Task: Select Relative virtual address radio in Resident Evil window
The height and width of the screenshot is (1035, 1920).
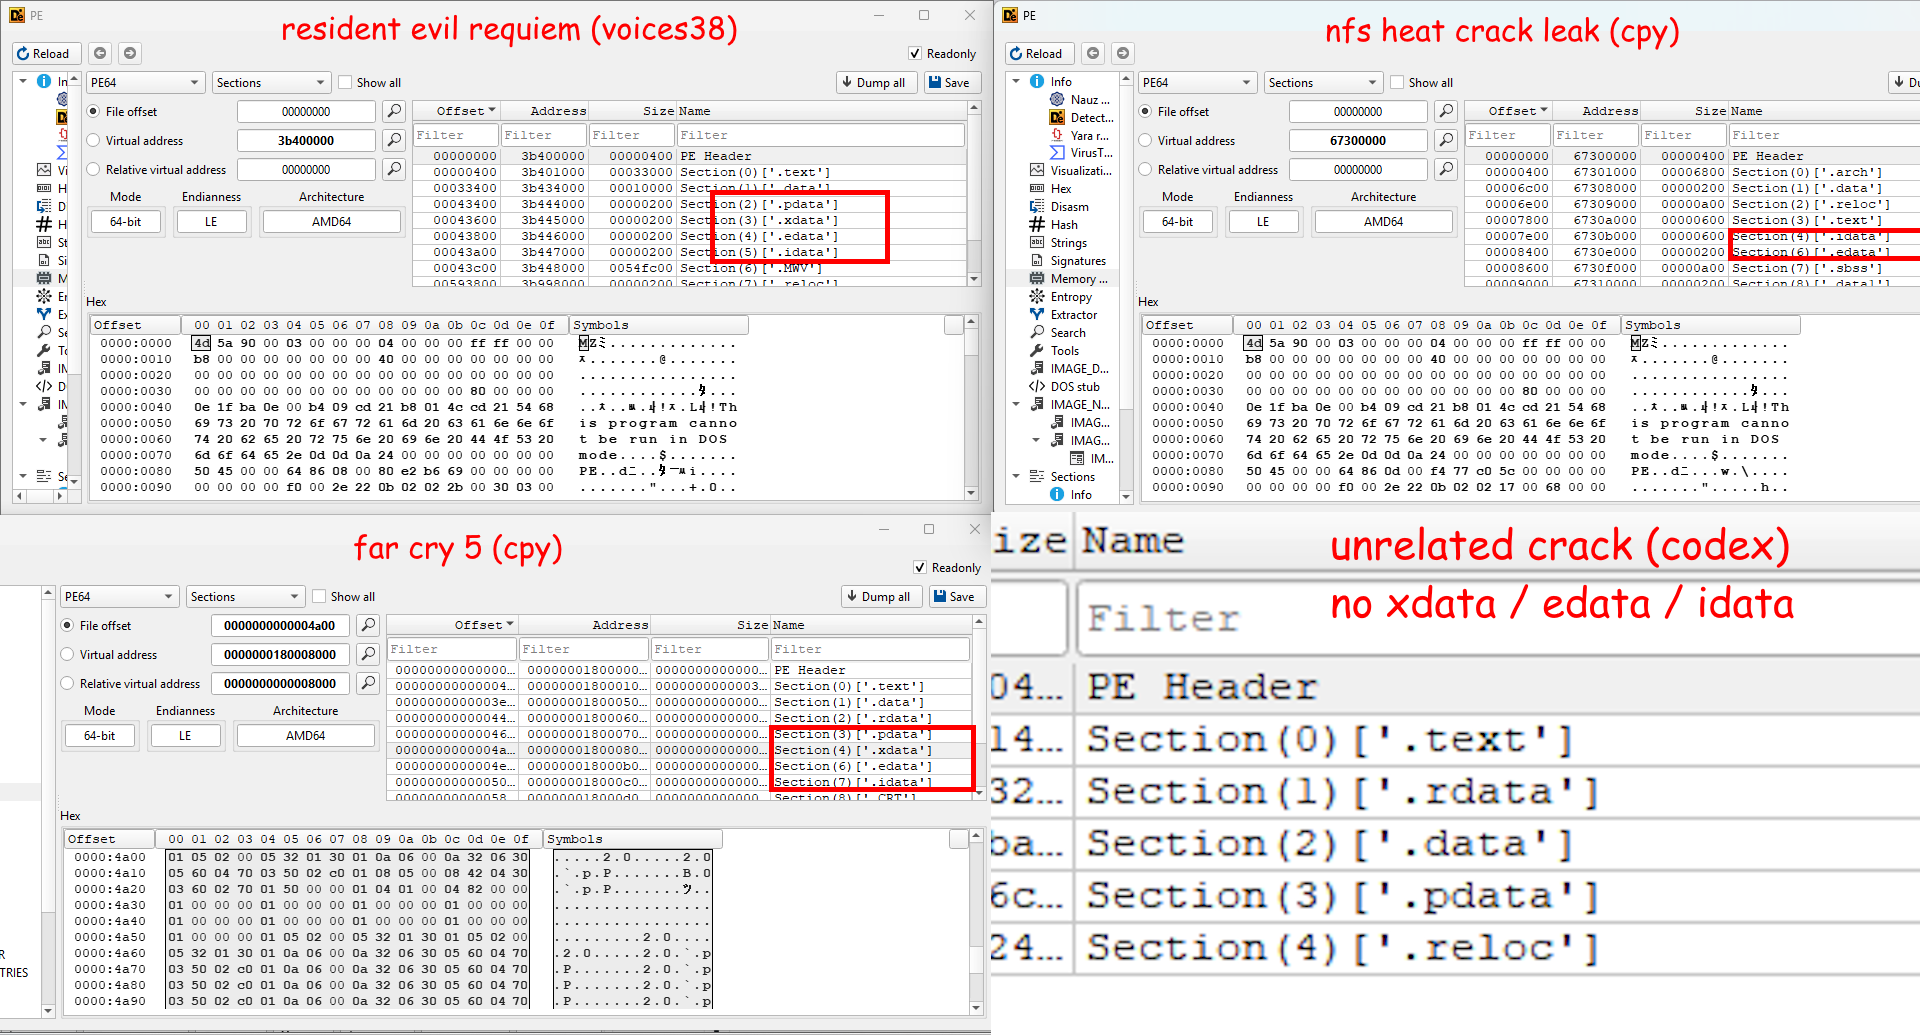Action: 93,170
